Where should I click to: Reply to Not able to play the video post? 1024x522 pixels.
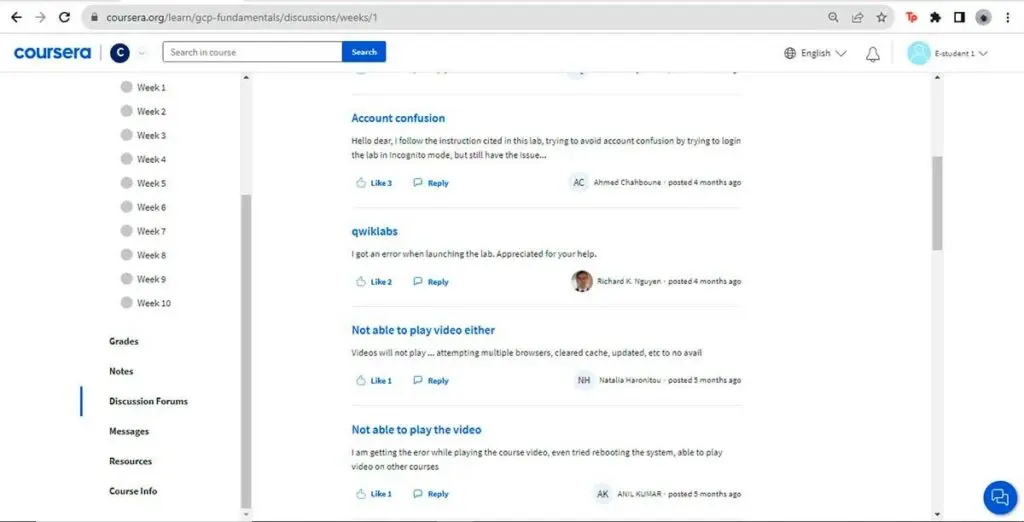[431, 494]
